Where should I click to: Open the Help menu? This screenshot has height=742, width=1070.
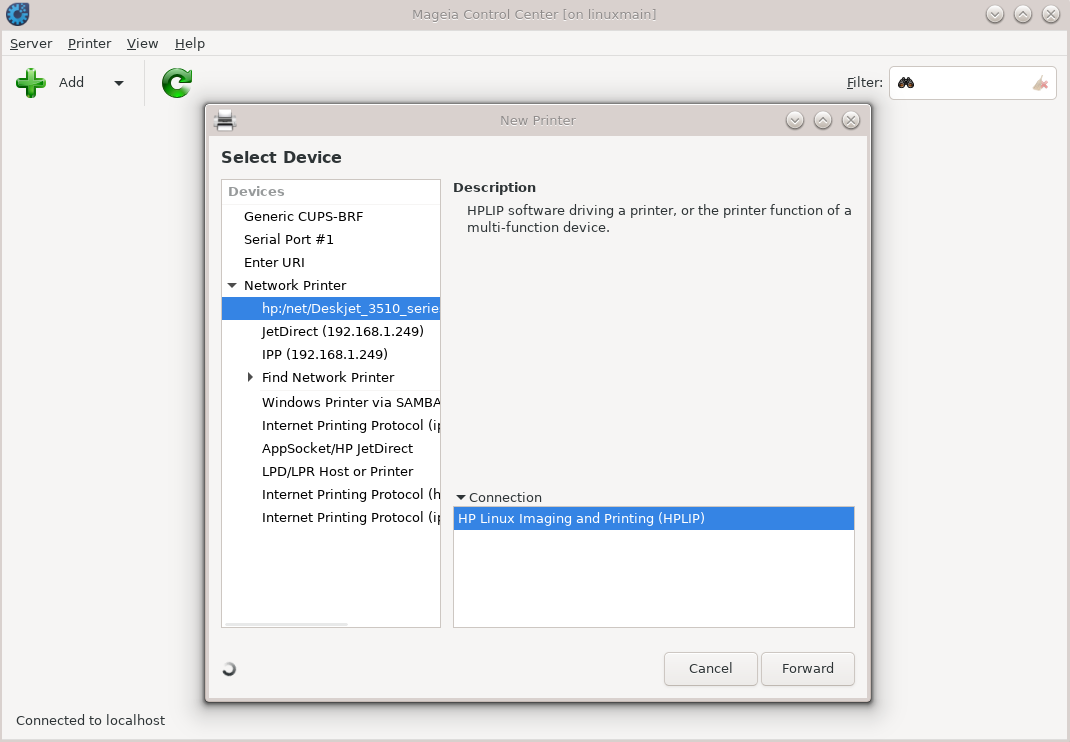190,43
